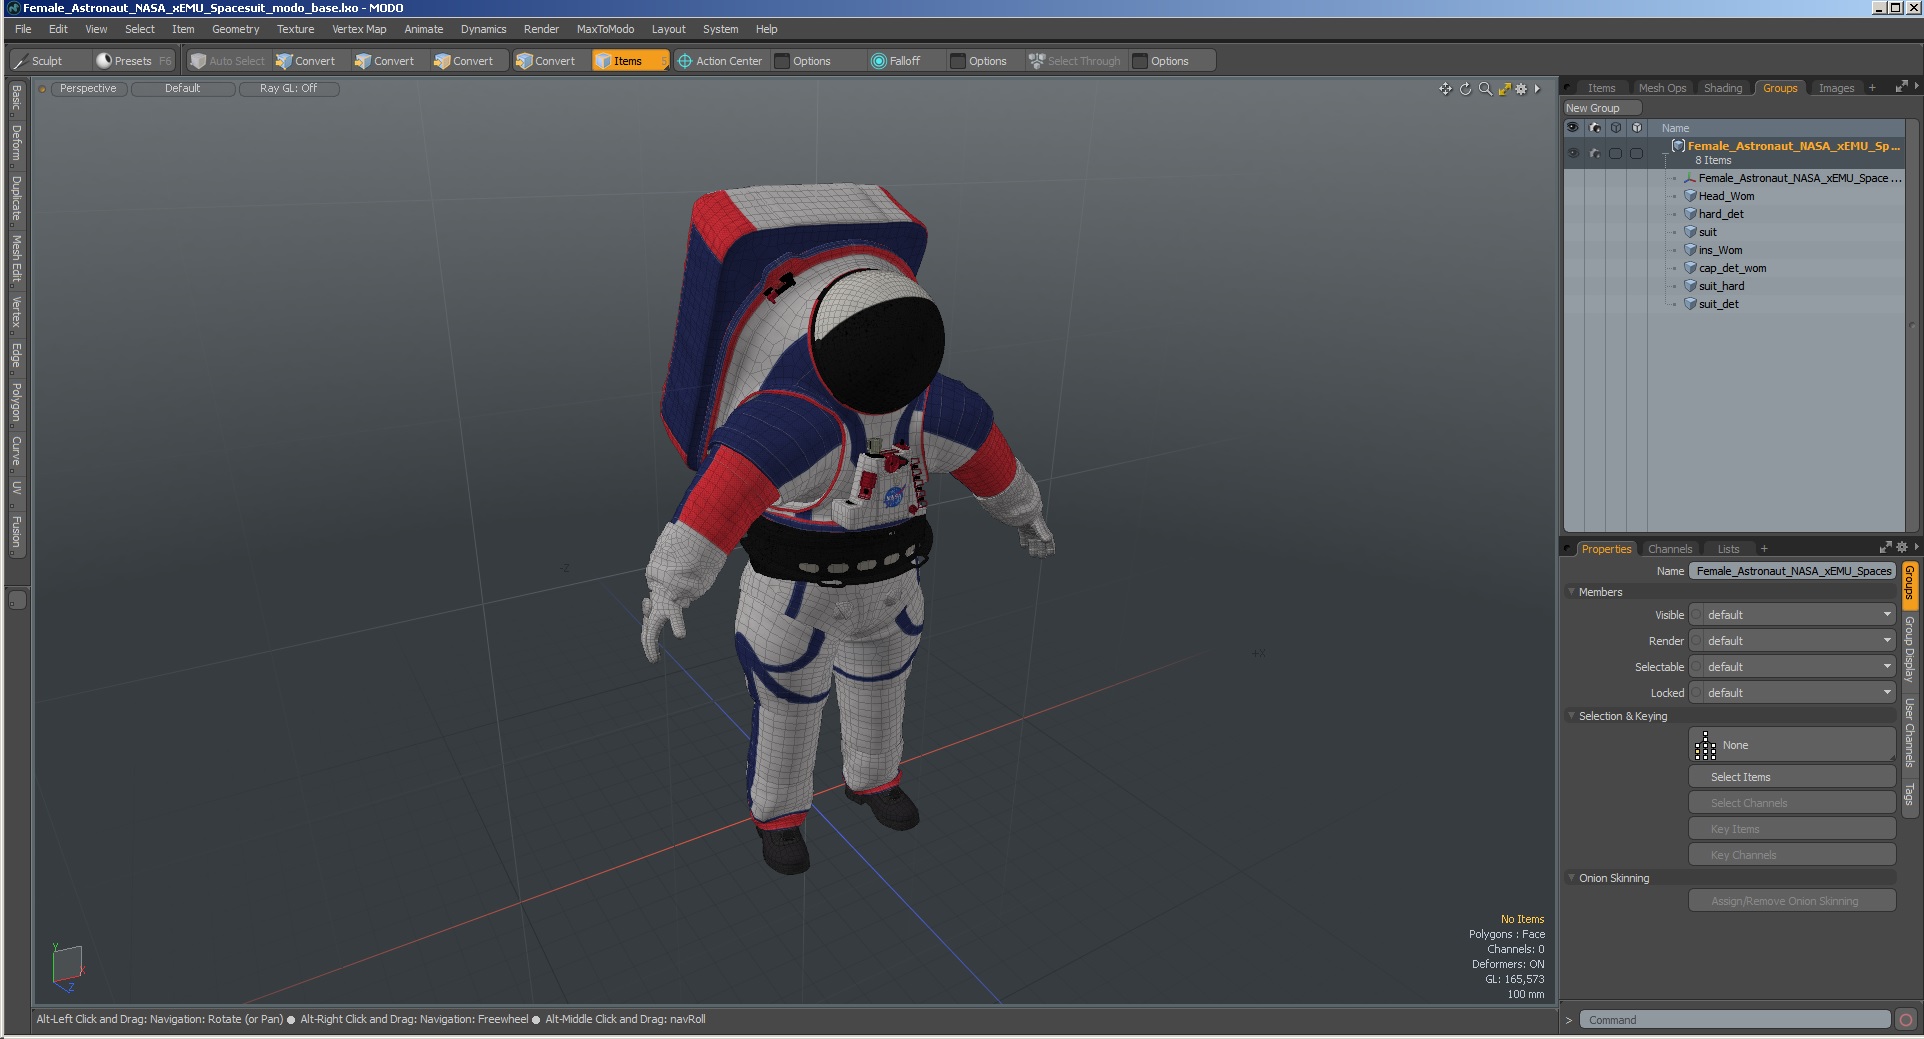Click the third Convert button (polygons)
Screen dimensions: 1924x1039
click(x=464, y=61)
